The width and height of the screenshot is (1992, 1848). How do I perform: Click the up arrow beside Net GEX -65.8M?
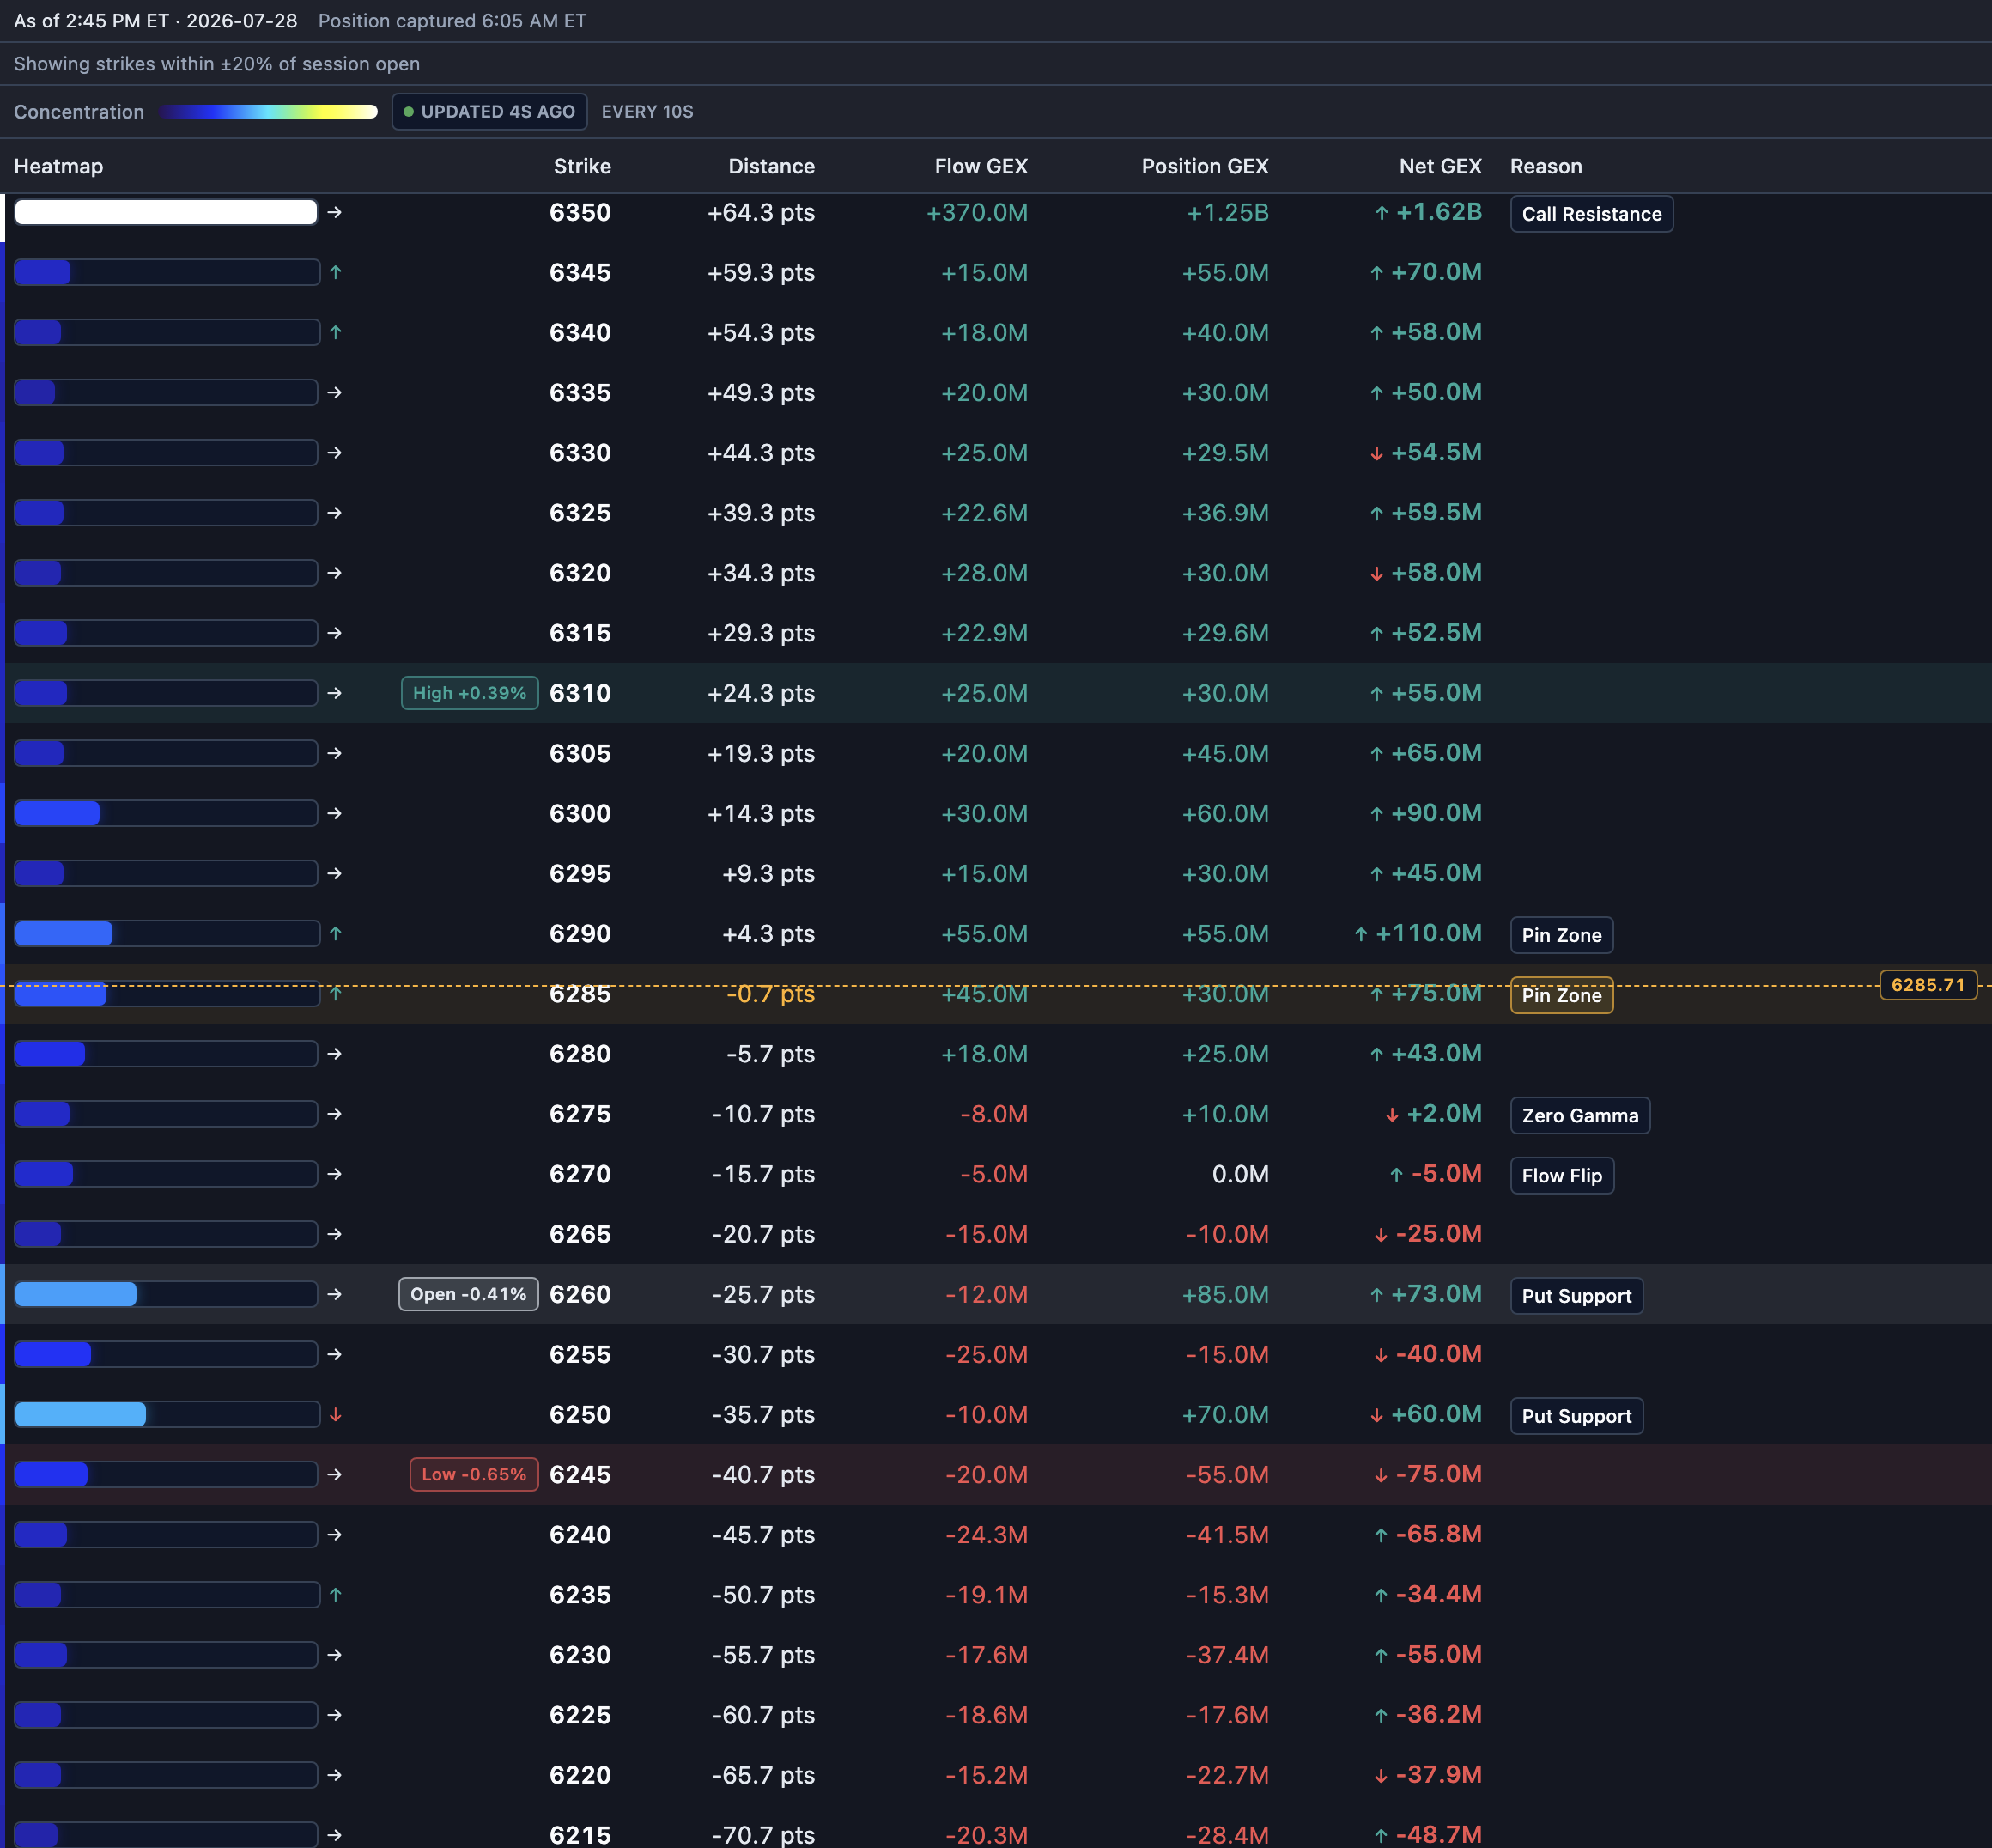[x=1381, y=1534]
